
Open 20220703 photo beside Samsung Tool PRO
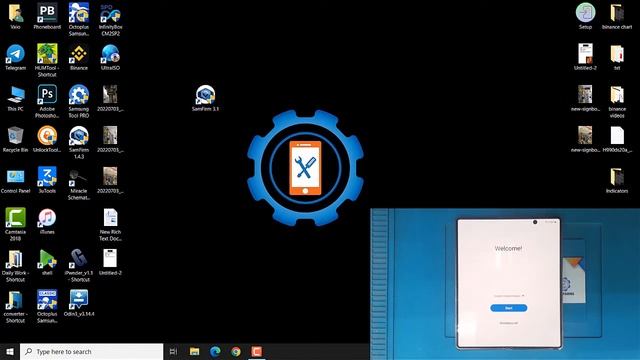(110, 98)
